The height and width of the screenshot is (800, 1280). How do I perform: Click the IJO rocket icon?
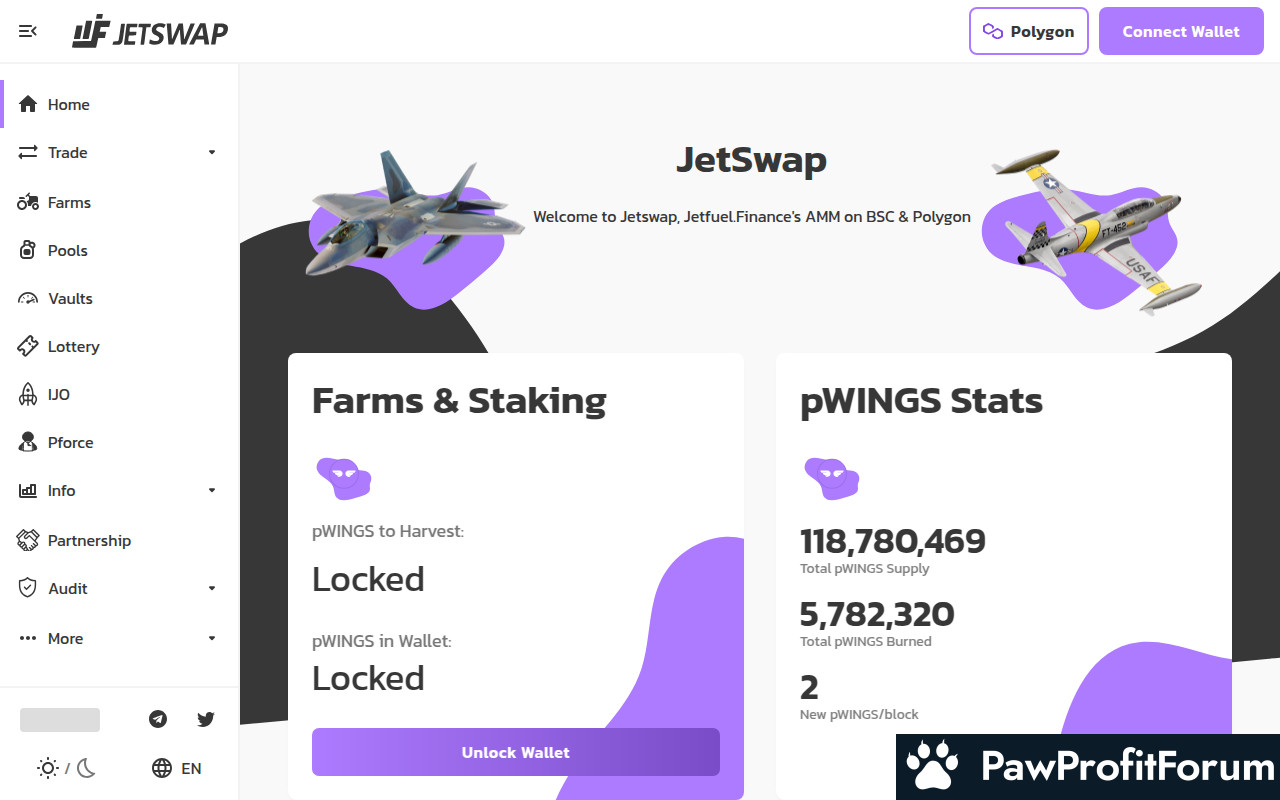pyautogui.click(x=28, y=394)
